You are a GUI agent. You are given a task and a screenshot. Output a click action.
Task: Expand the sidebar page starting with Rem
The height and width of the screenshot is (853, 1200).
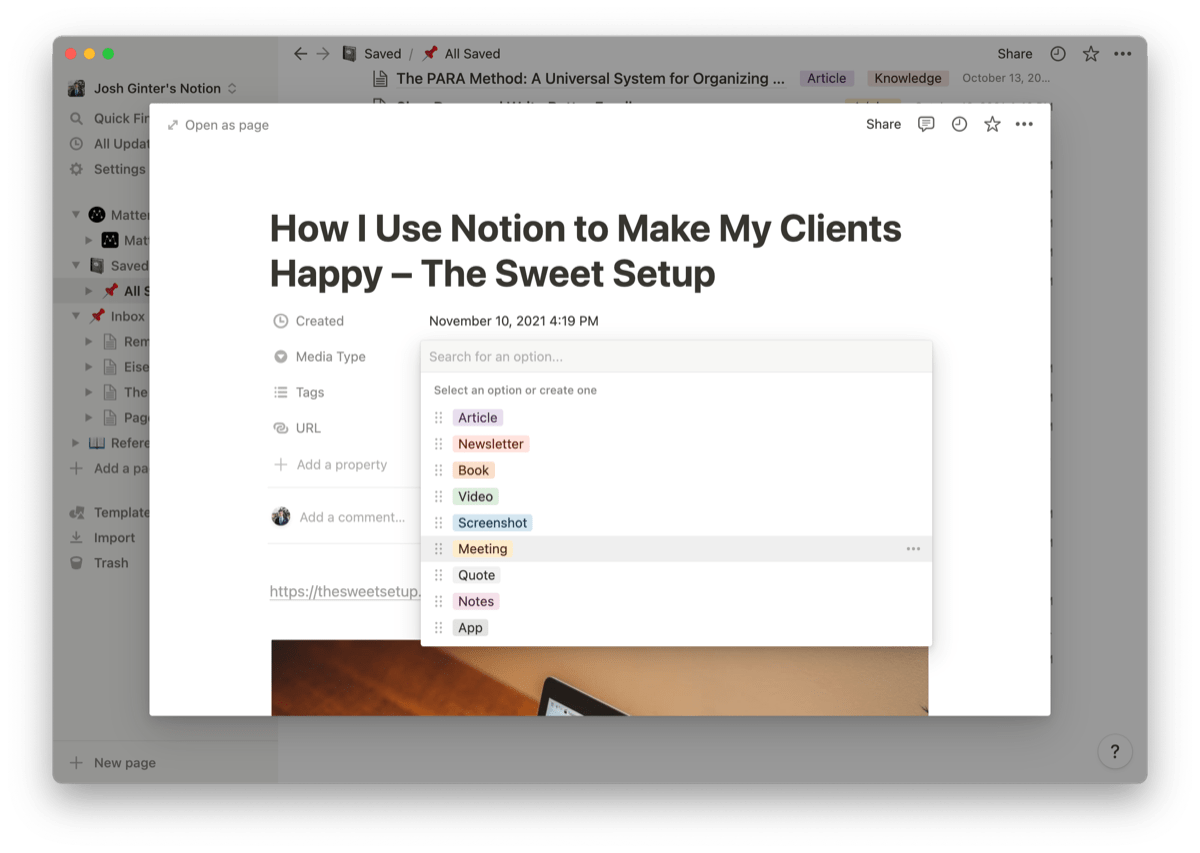[89, 342]
